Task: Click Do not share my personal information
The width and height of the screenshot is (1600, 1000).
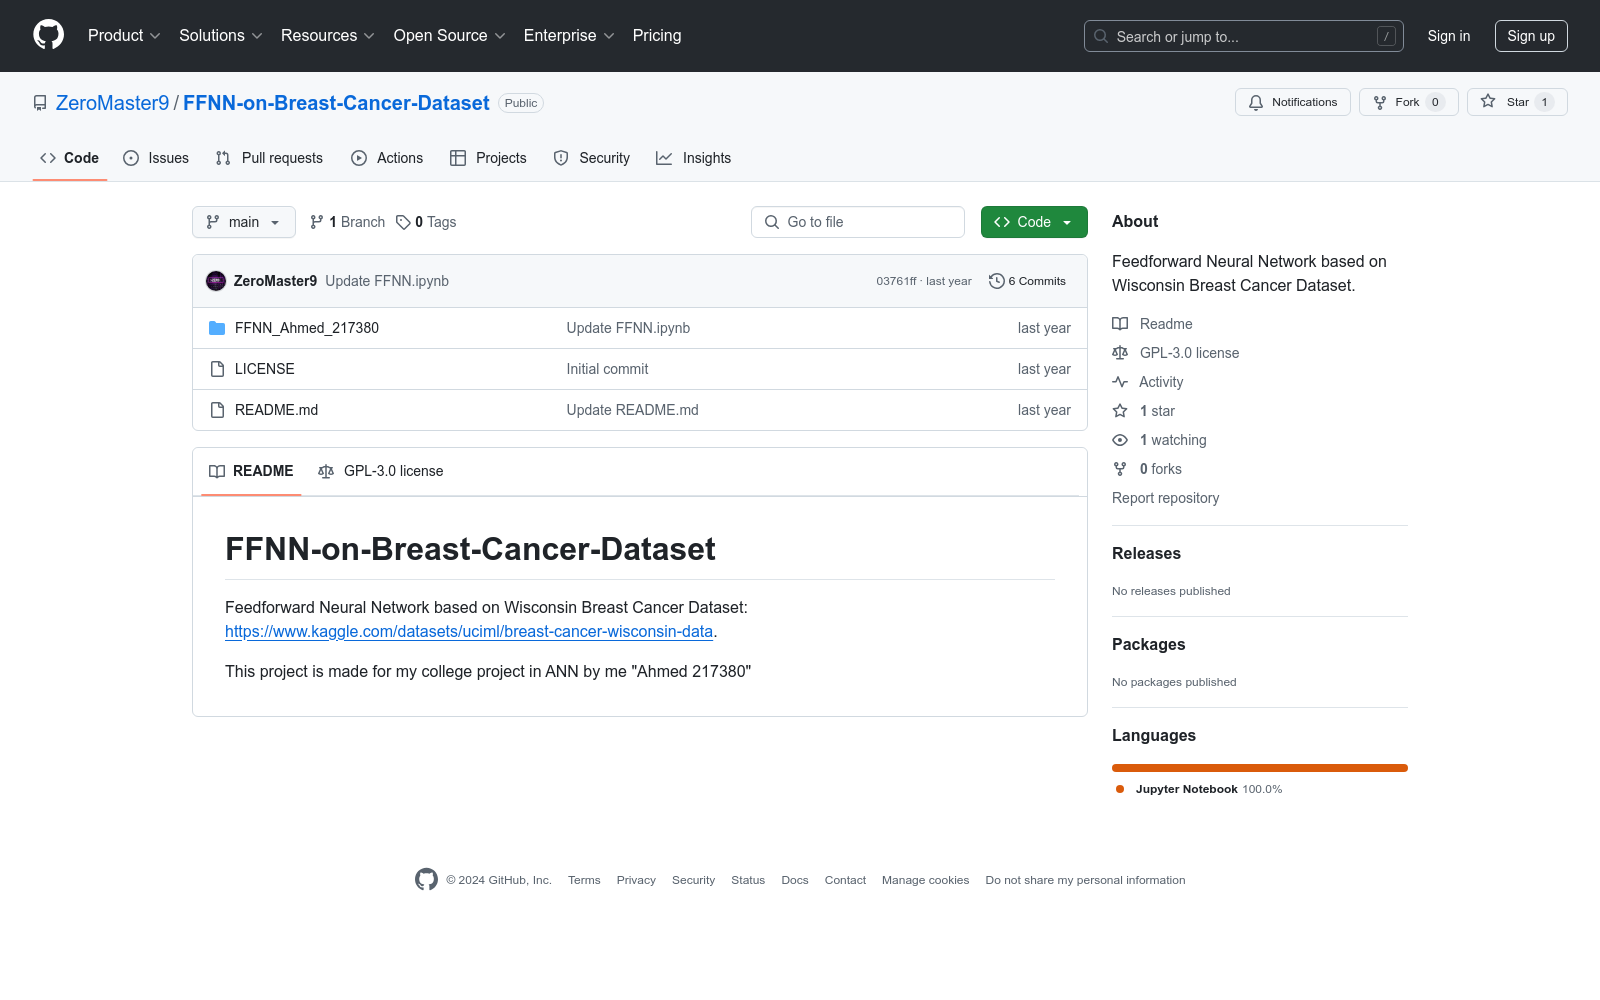Action: 1085,880
